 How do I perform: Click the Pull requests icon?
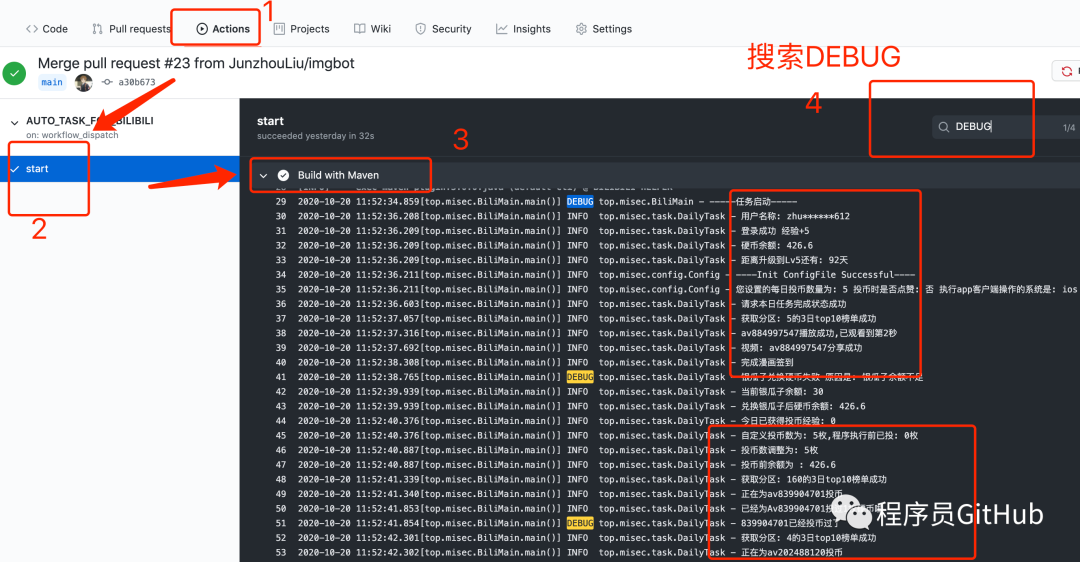click(97, 29)
